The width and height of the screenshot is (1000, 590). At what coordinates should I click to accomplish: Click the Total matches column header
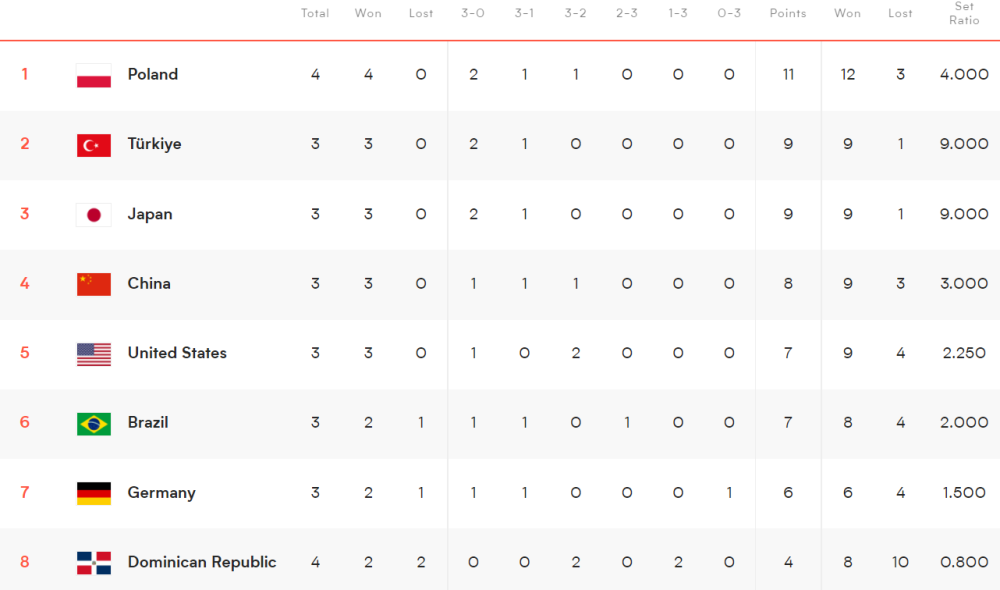(315, 13)
